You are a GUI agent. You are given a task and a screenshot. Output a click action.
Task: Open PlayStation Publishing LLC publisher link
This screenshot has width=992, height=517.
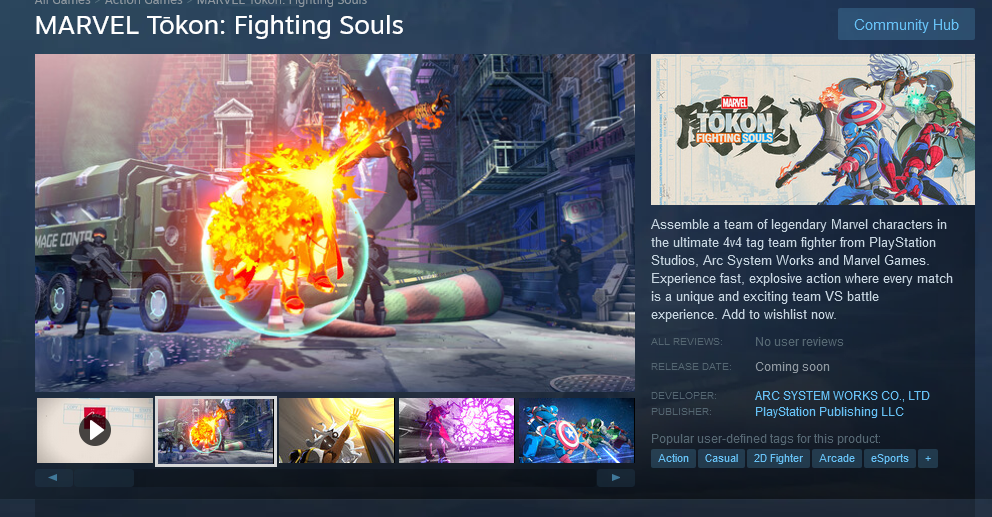[829, 412]
